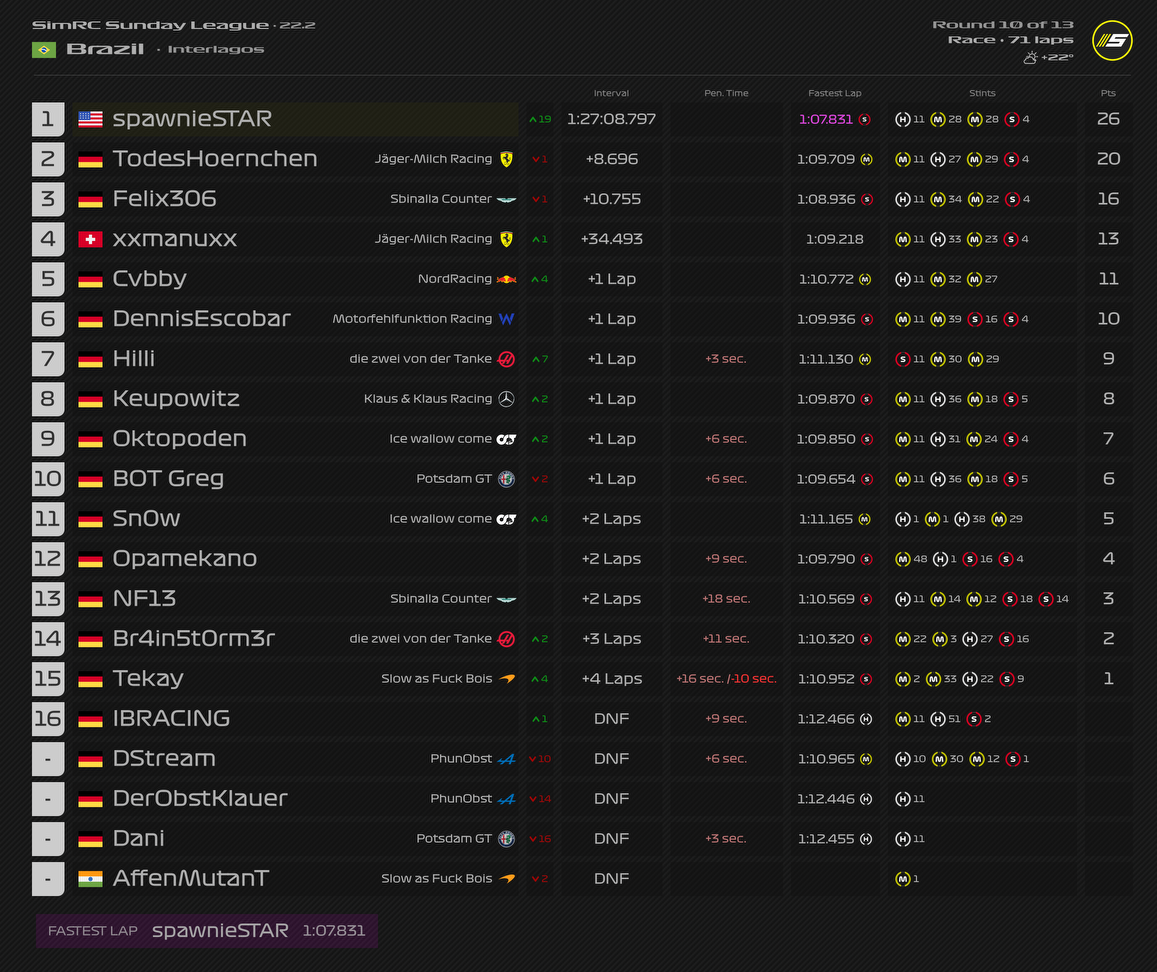Click the Alpine logo beside DStream
1157x972 pixels.
(x=506, y=759)
